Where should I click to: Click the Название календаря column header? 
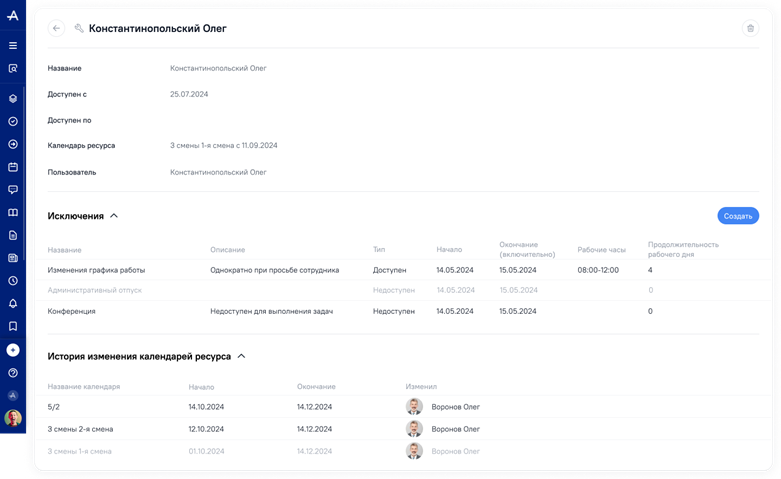click(x=84, y=386)
